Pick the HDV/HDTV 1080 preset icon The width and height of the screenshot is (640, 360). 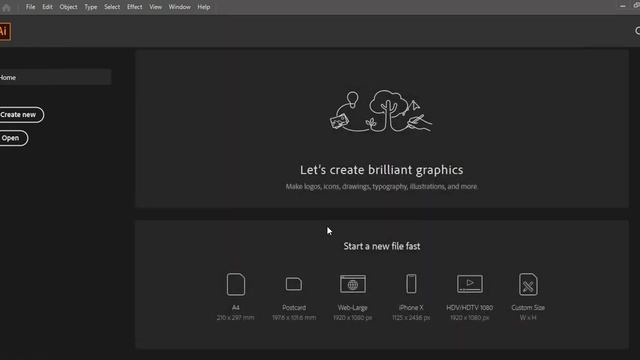pos(470,284)
